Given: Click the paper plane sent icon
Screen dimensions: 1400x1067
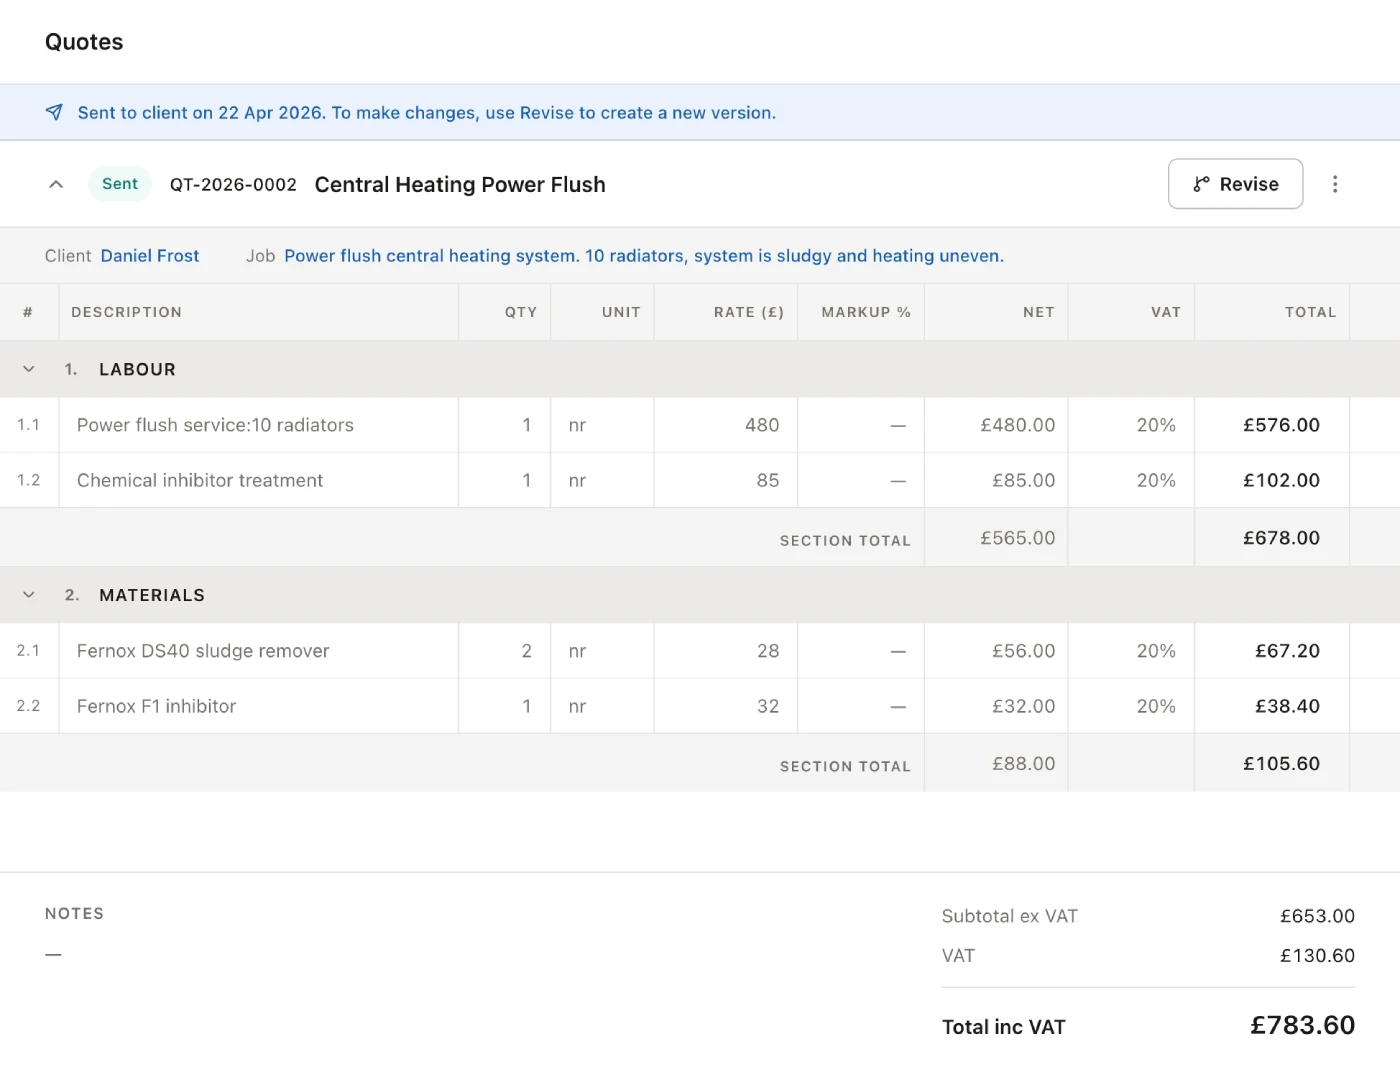Looking at the screenshot, I should (x=54, y=112).
